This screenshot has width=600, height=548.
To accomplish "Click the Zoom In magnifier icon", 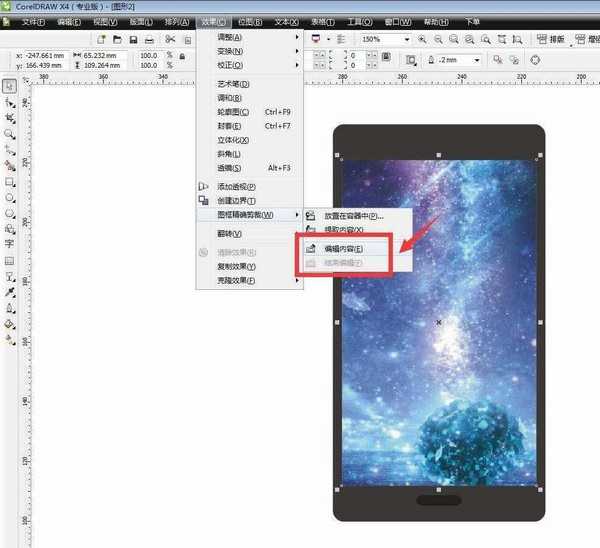I will pyautogui.click(x=422, y=39).
